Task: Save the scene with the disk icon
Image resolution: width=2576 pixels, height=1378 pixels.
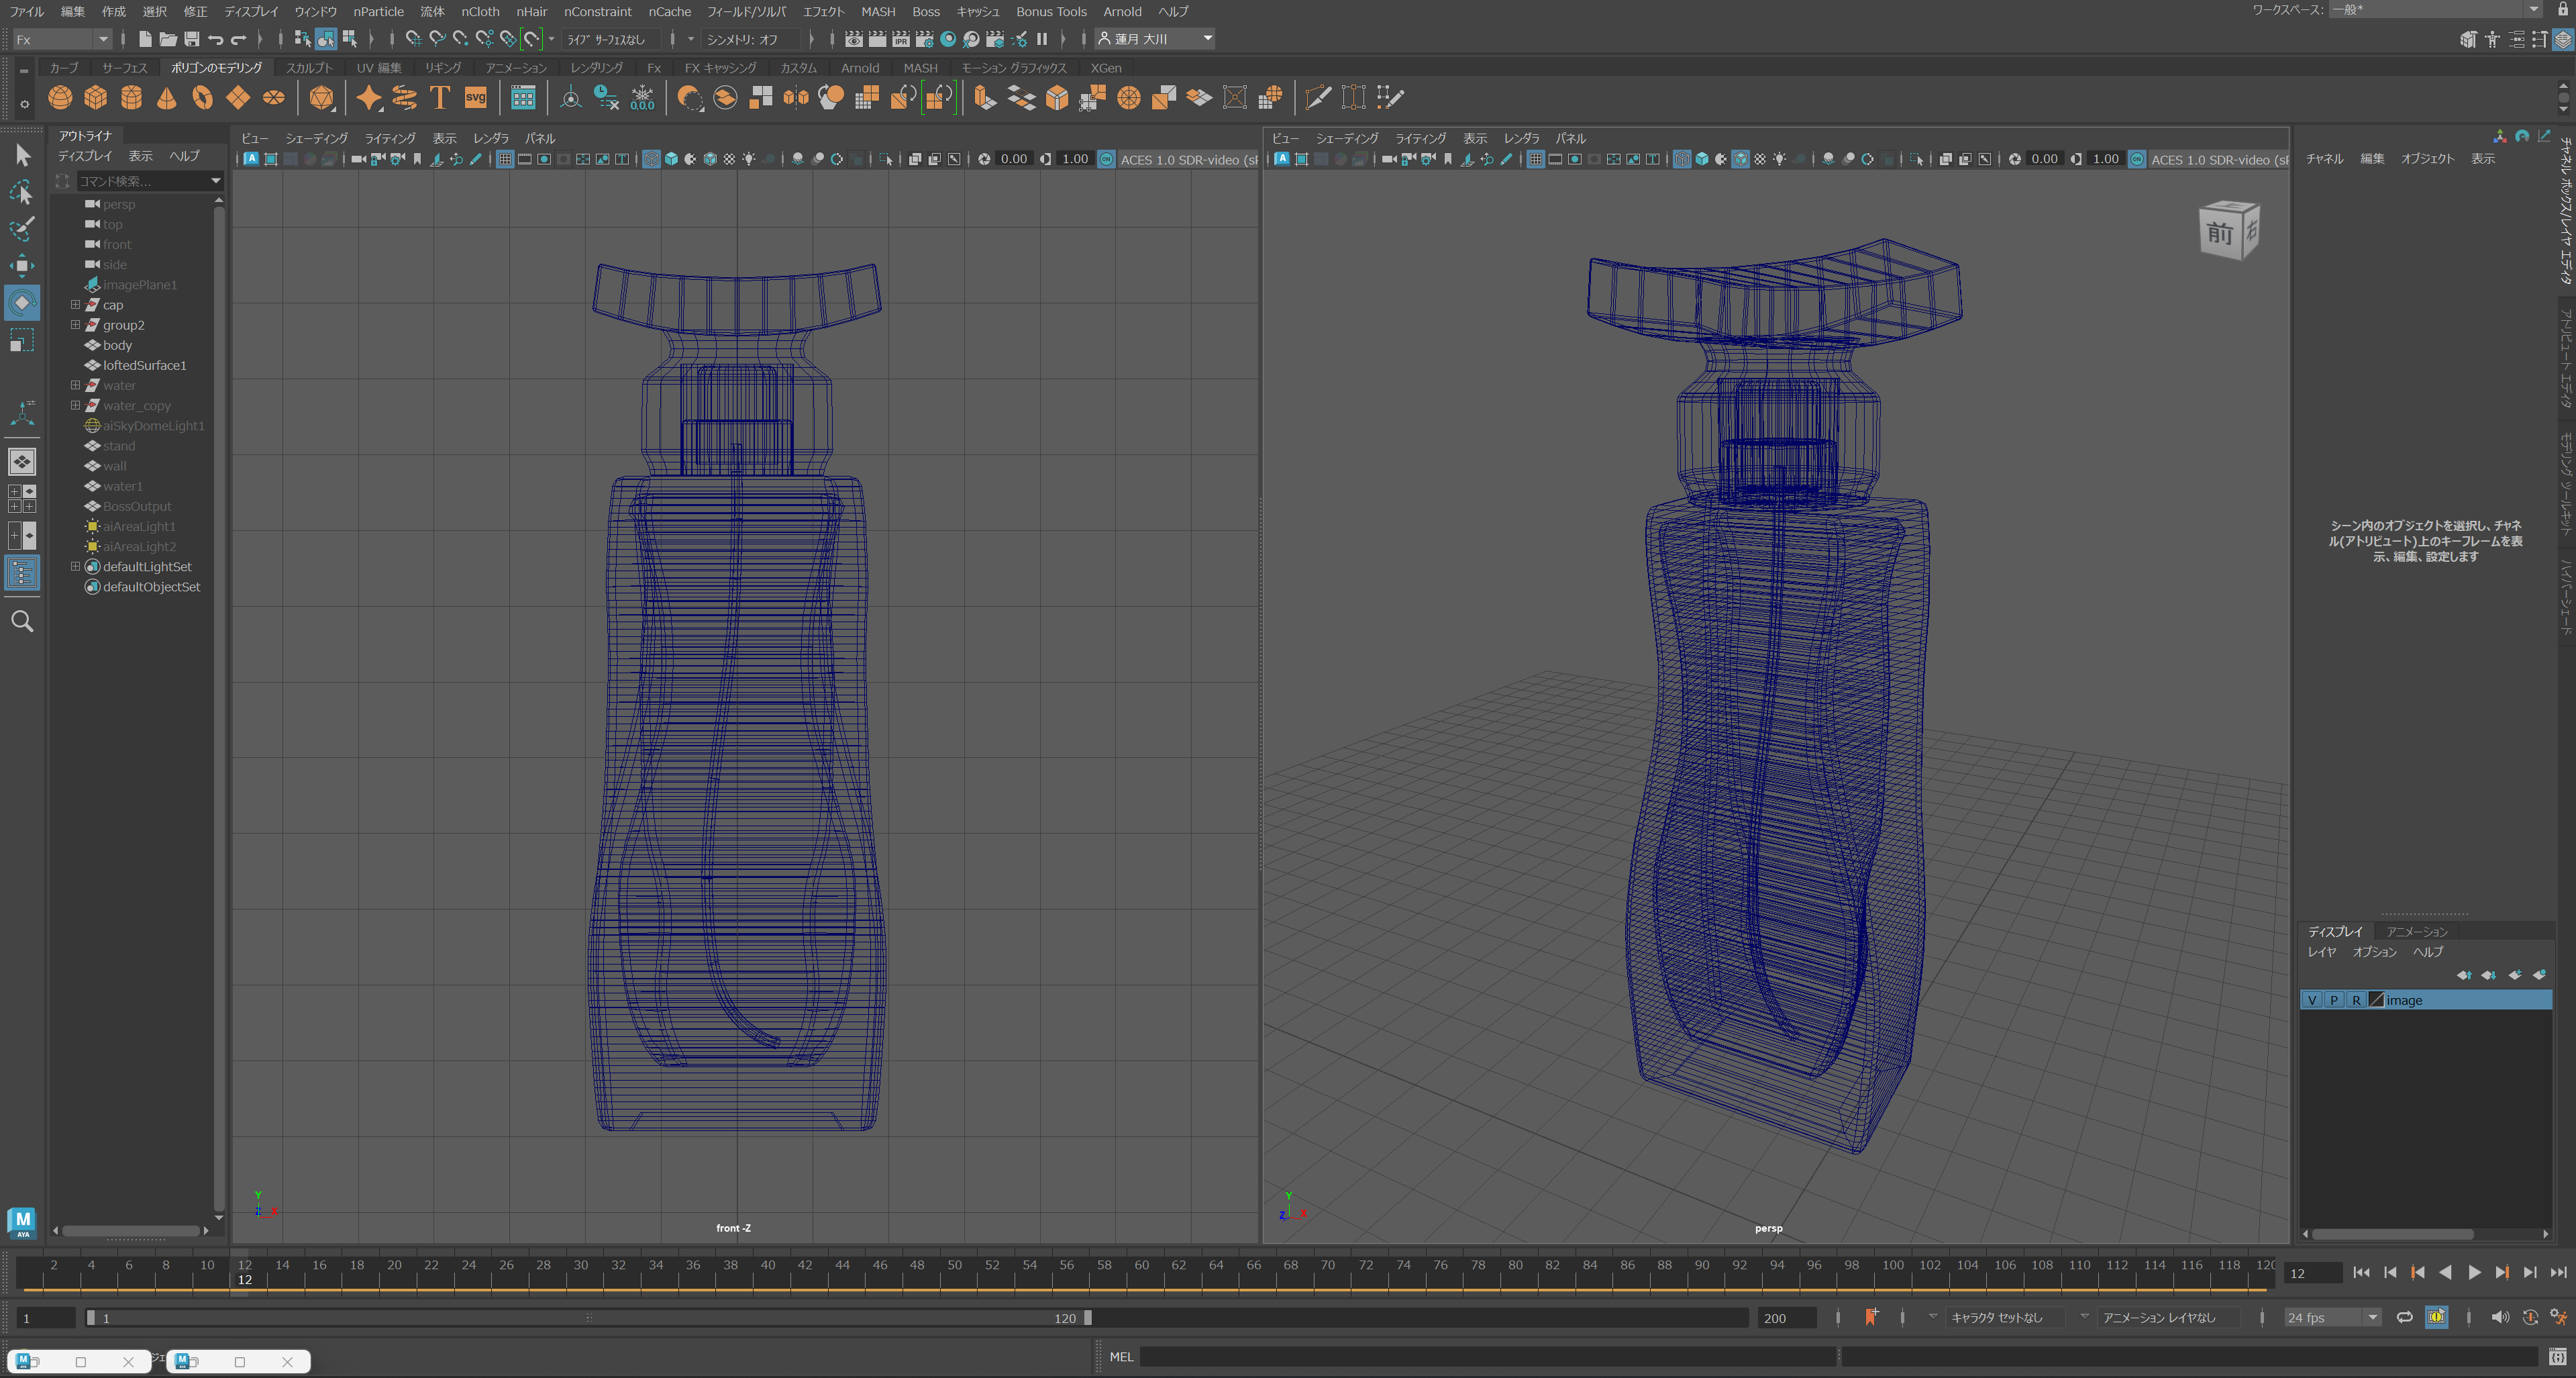Action: click(x=192, y=39)
